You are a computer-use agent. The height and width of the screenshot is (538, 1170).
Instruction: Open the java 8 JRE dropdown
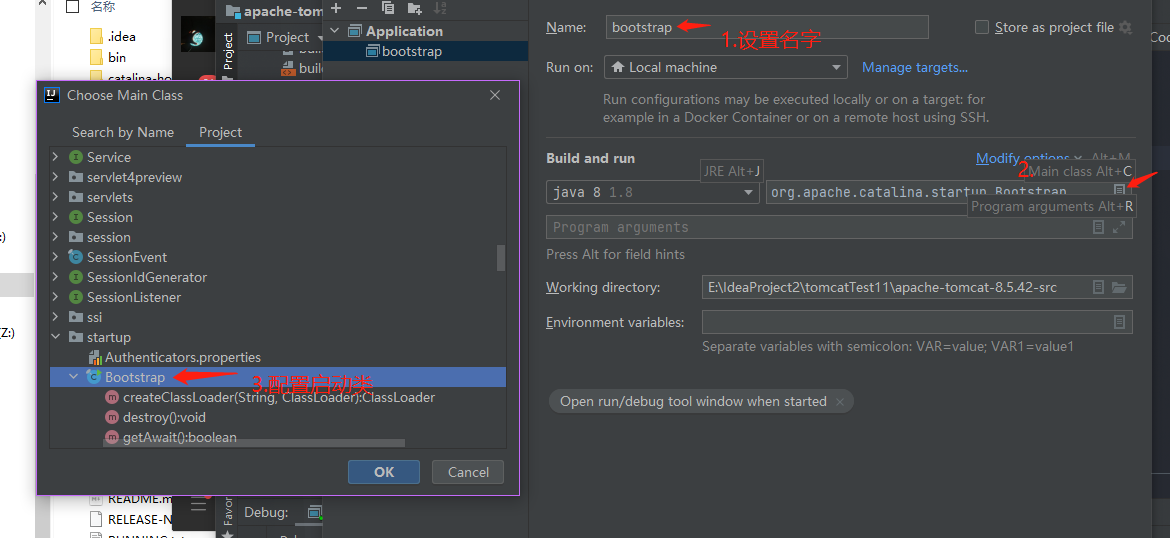[x=652, y=192]
